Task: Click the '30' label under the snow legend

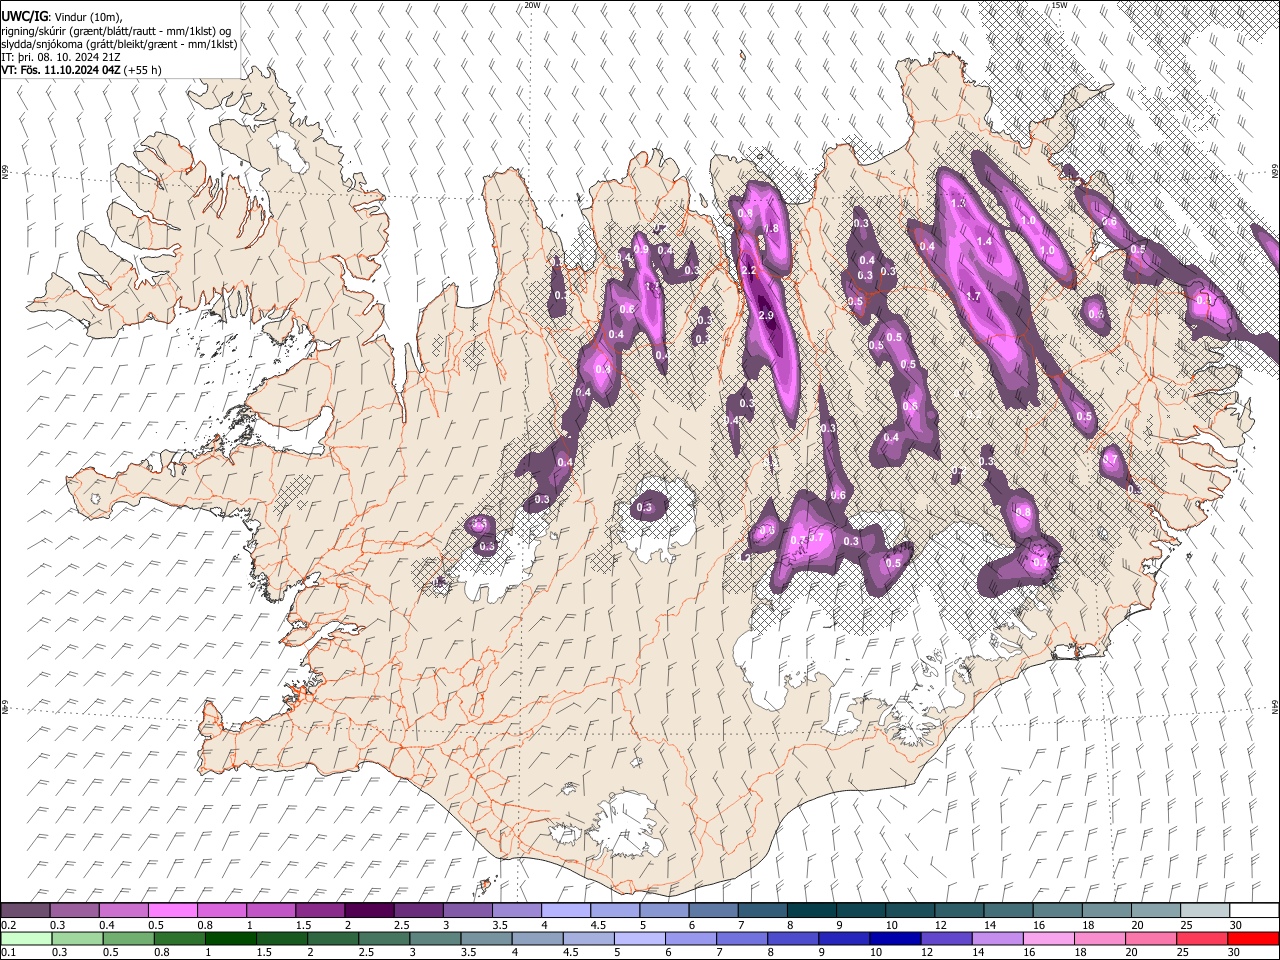Action: point(1235,925)
